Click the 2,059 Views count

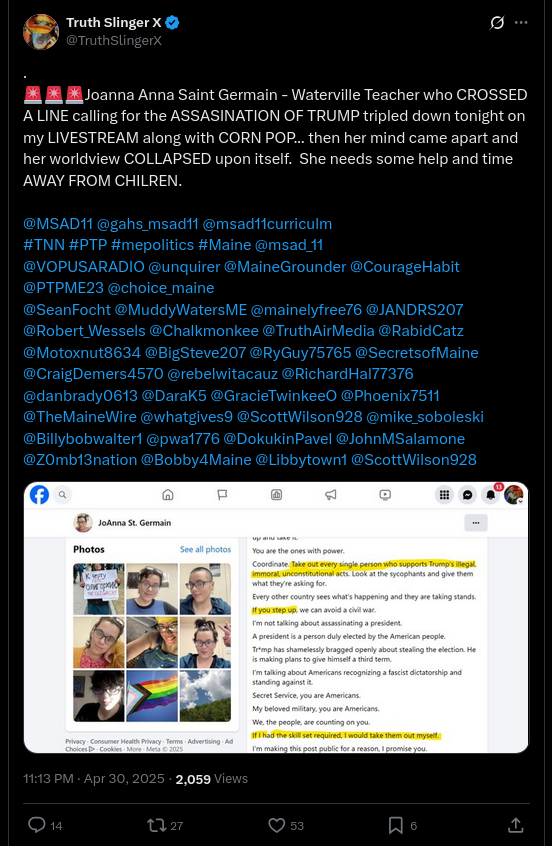212,779
